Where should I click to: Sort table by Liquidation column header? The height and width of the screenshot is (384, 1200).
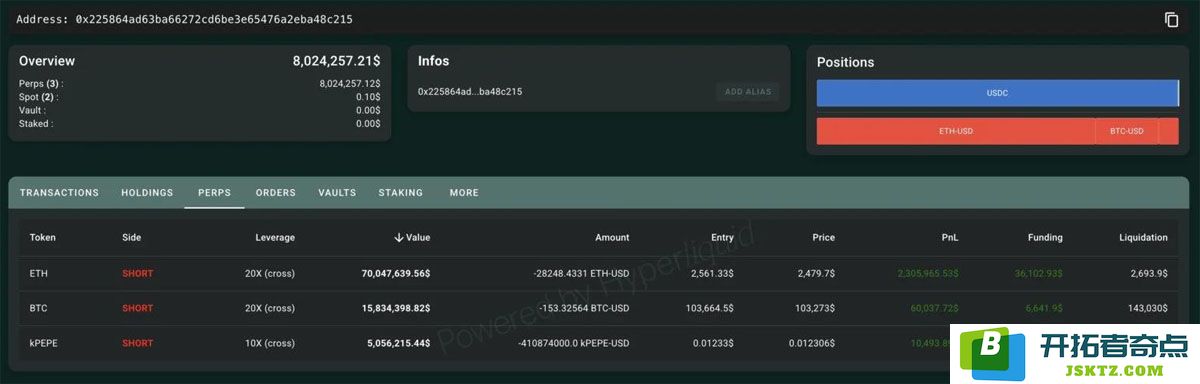click(1143, 238)
